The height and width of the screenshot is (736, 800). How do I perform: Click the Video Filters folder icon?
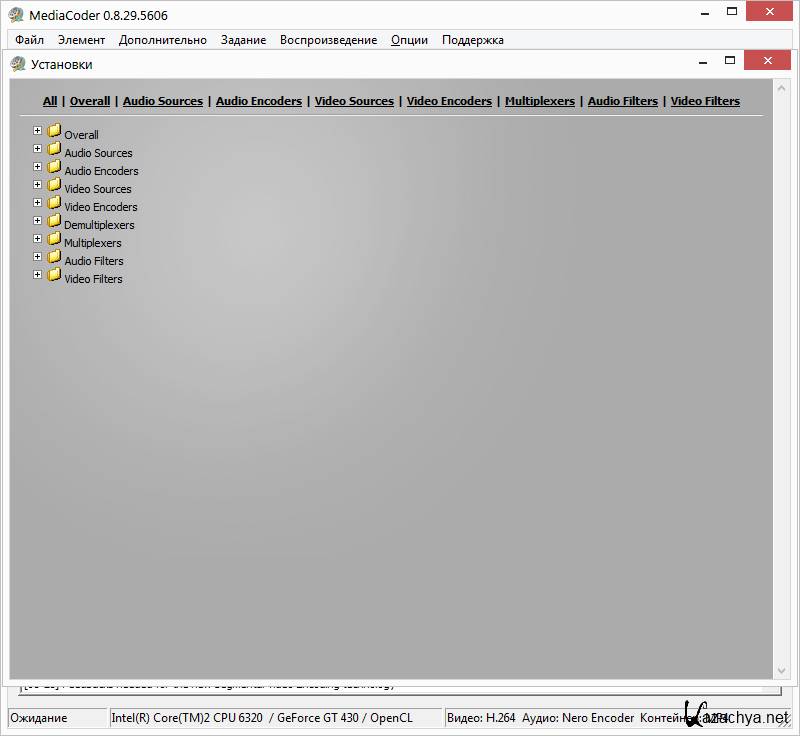point(54,275)
